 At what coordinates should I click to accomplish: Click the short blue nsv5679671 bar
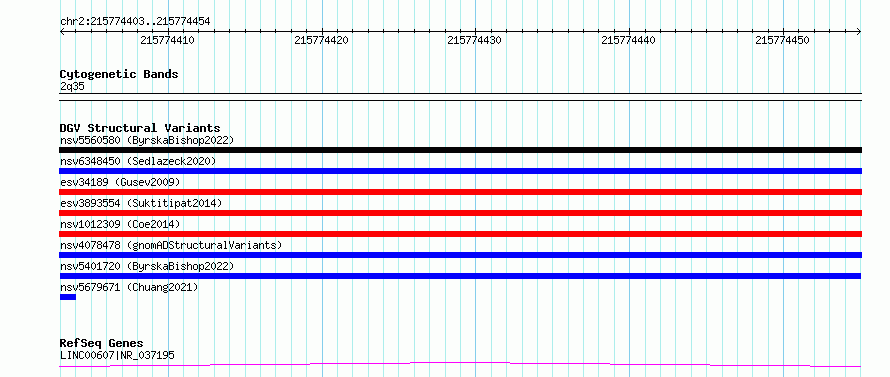pyautogui.click(x=68, y=297)
